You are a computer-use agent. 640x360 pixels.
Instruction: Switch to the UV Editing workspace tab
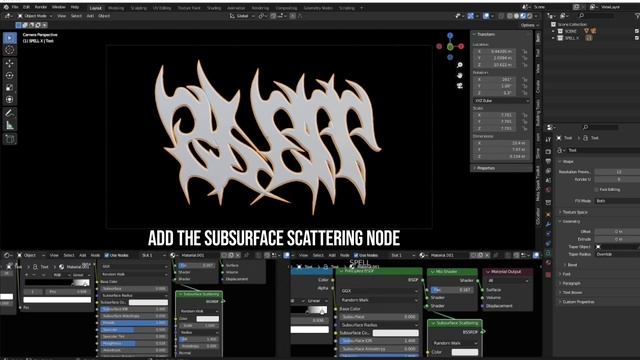pyautogui.click(x=162, y=8)
